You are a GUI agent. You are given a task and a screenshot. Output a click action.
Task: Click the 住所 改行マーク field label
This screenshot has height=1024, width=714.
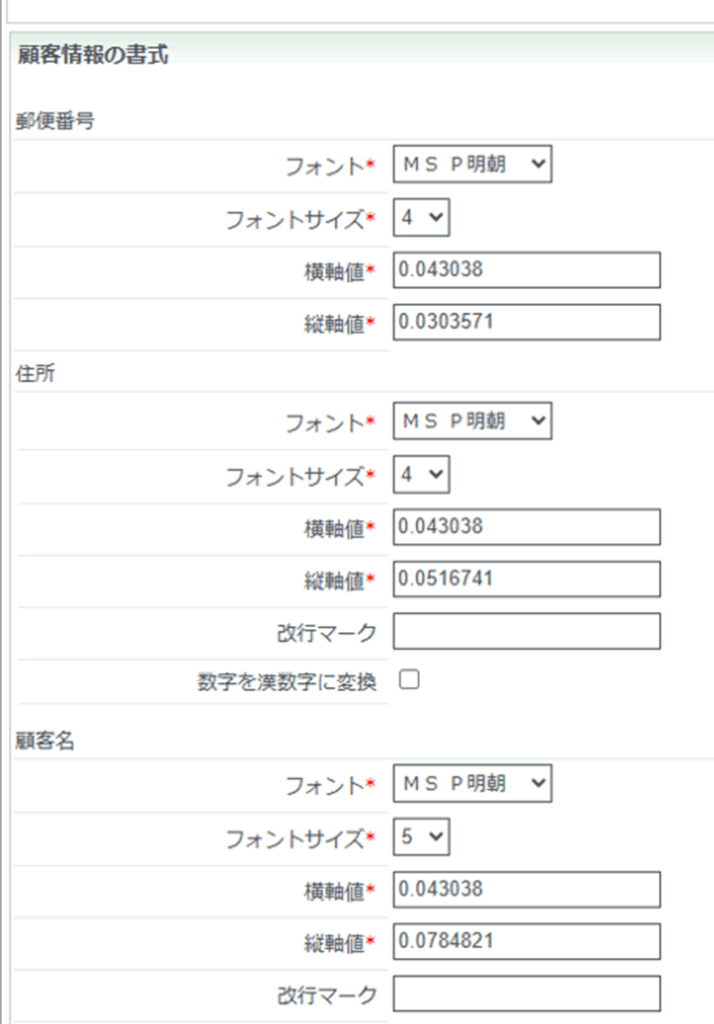[327, 633]
